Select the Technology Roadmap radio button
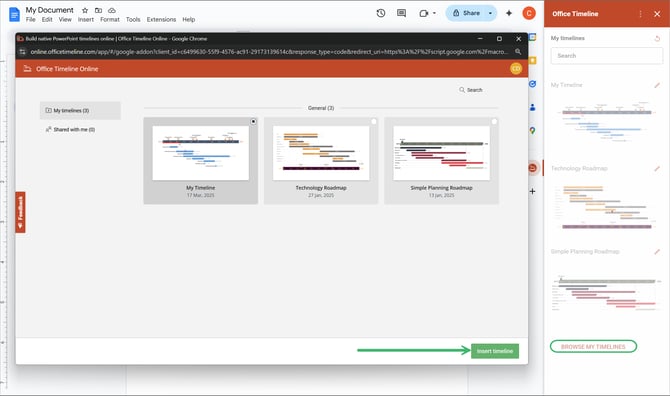Image resolution: width=670 pixels, height=396 pixels. point(374,121)
